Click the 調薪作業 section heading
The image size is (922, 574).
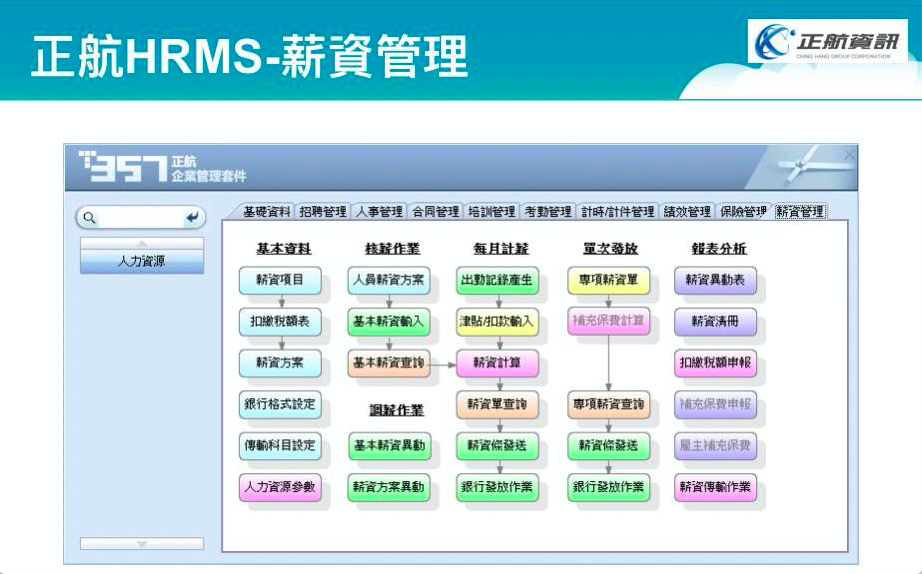point(396,411)
